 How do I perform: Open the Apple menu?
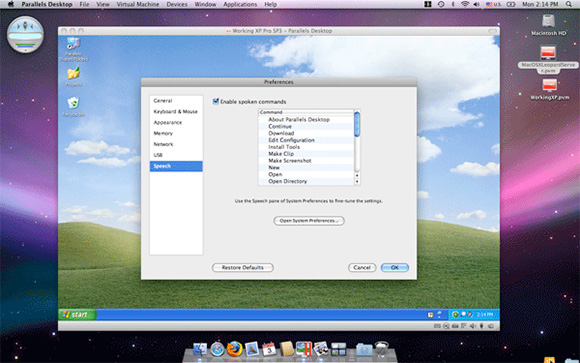point(11,4)
